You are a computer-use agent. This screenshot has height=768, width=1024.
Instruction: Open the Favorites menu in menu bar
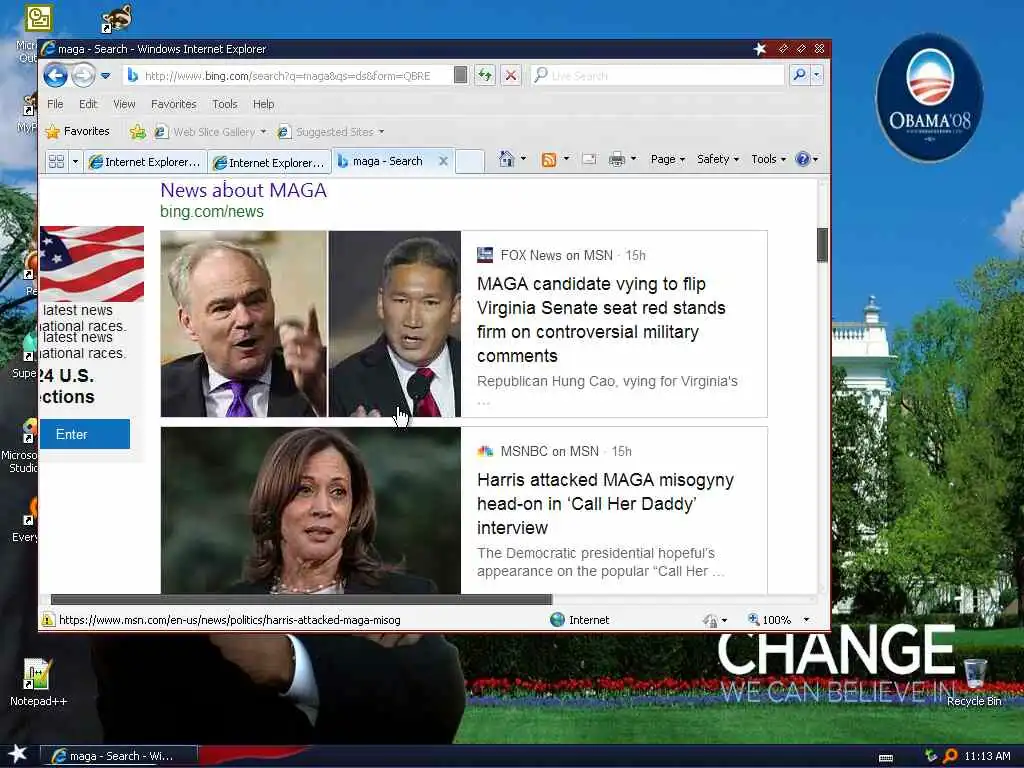coord(174,104)
